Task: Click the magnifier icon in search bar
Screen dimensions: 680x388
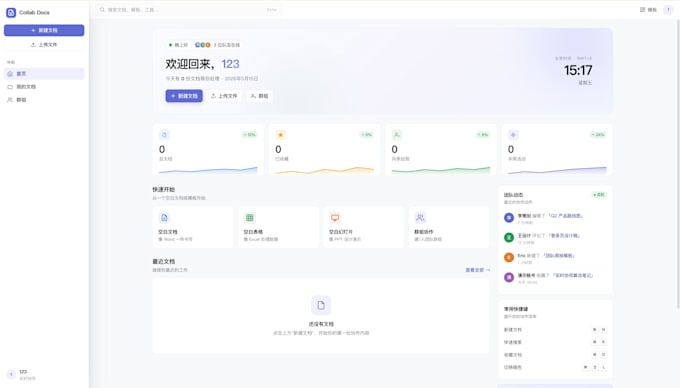Action: tap(102, 10)
